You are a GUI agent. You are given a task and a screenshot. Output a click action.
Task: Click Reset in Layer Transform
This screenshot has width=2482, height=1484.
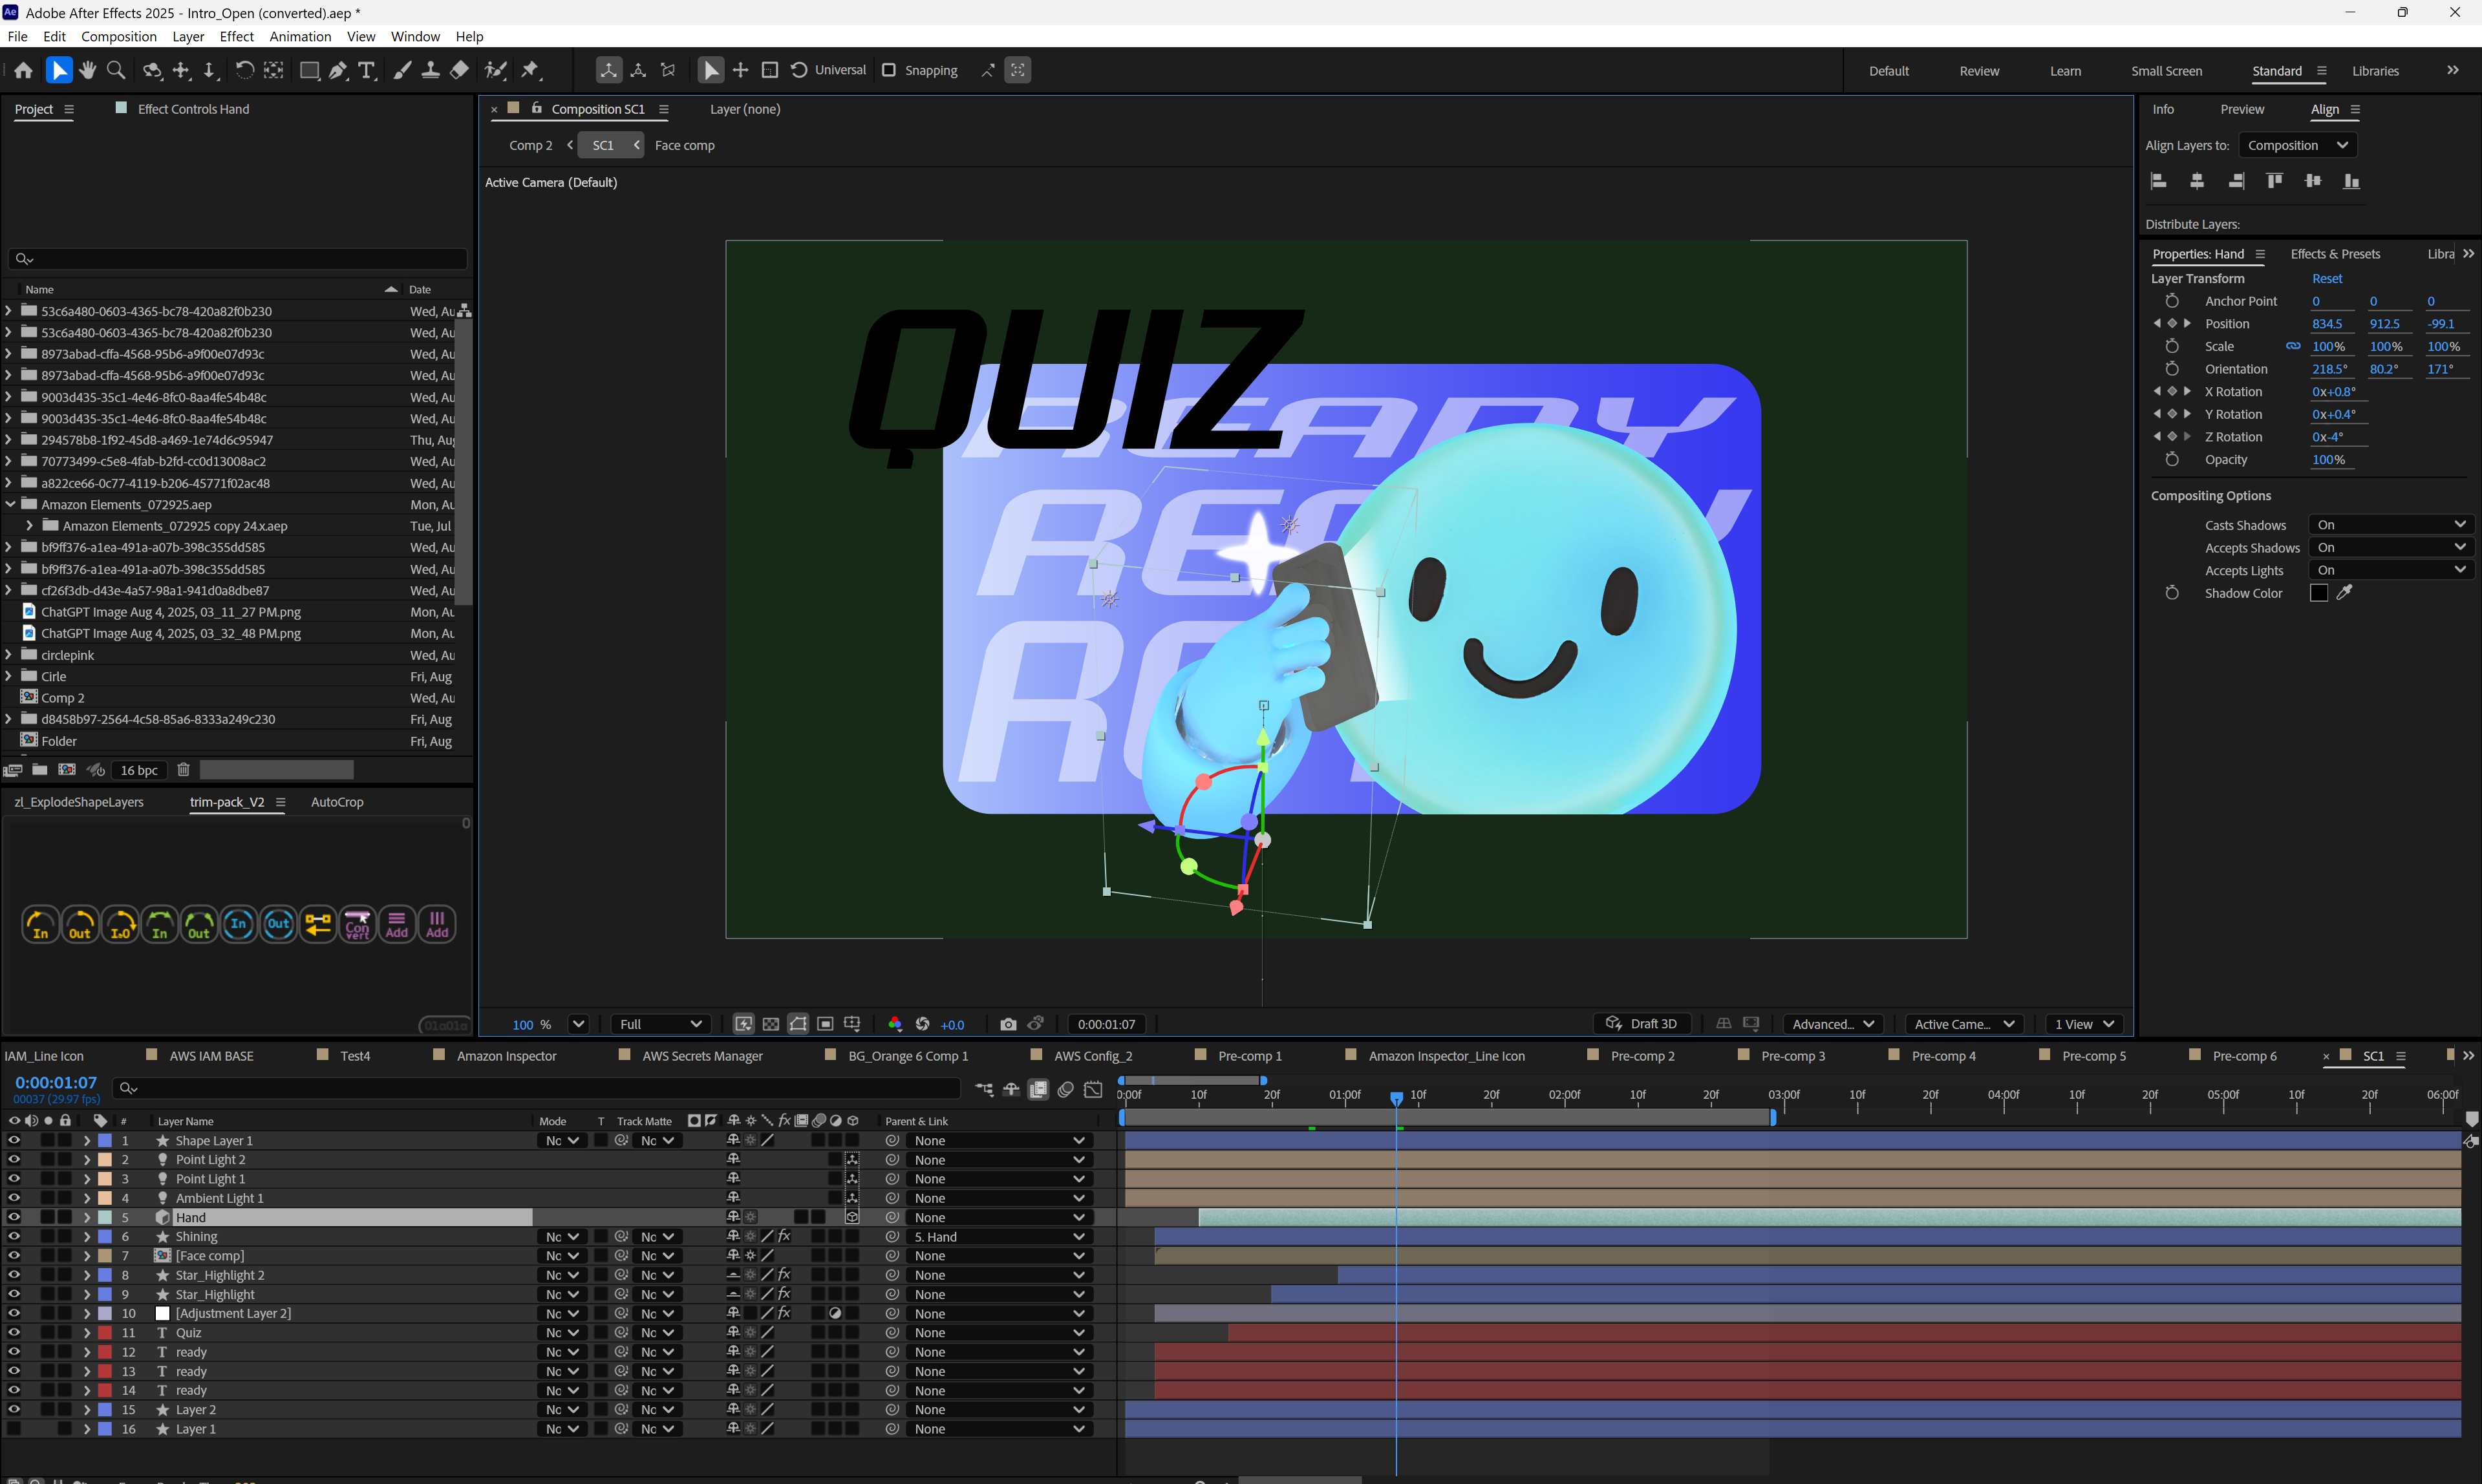click(x=2326, y=279)
